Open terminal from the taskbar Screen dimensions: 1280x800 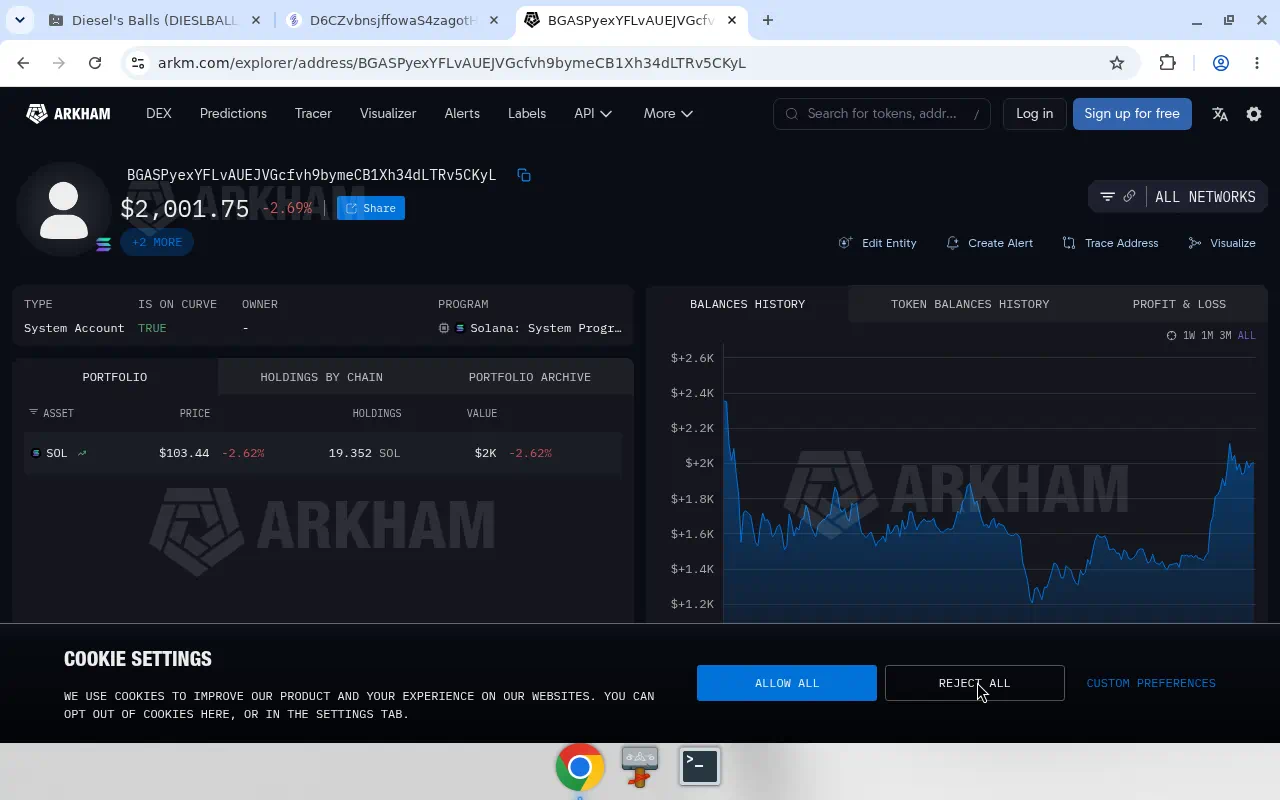click(x=700, y=766)
